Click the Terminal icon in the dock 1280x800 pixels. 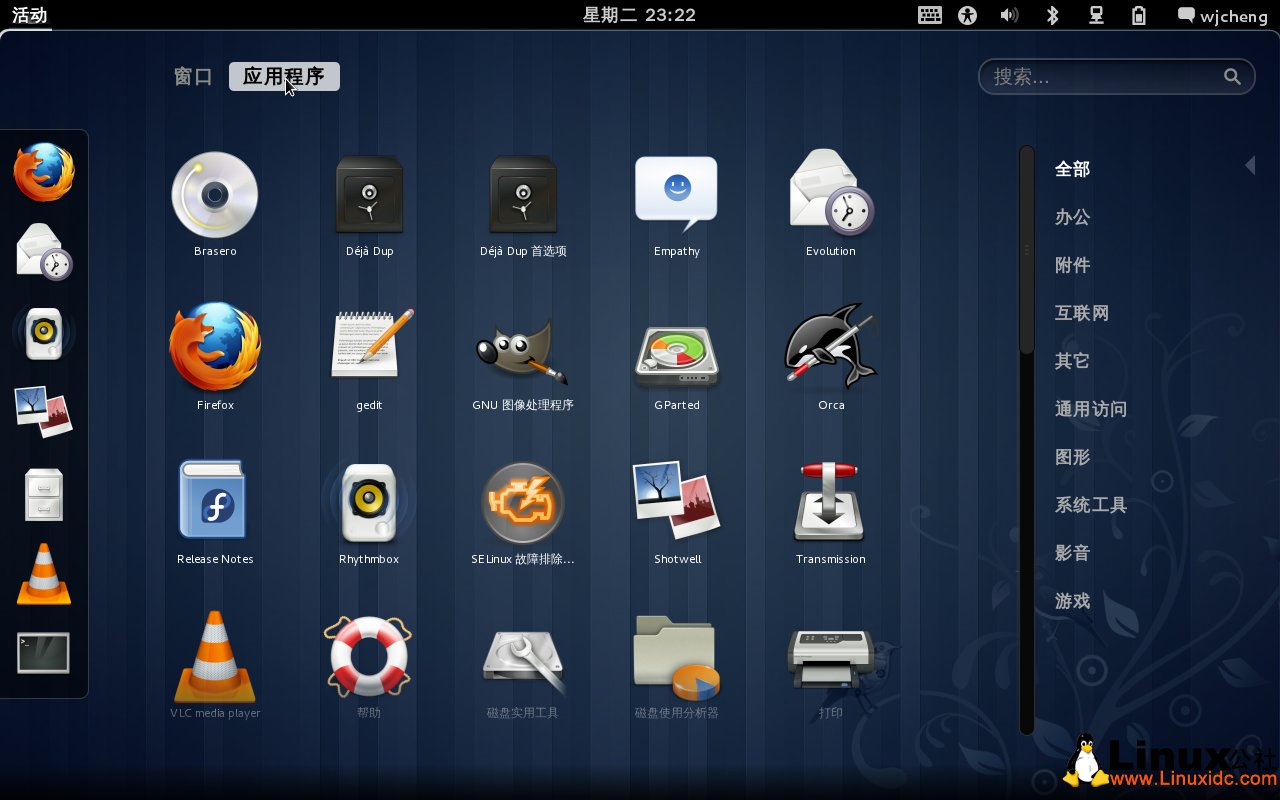coord(44,653)
